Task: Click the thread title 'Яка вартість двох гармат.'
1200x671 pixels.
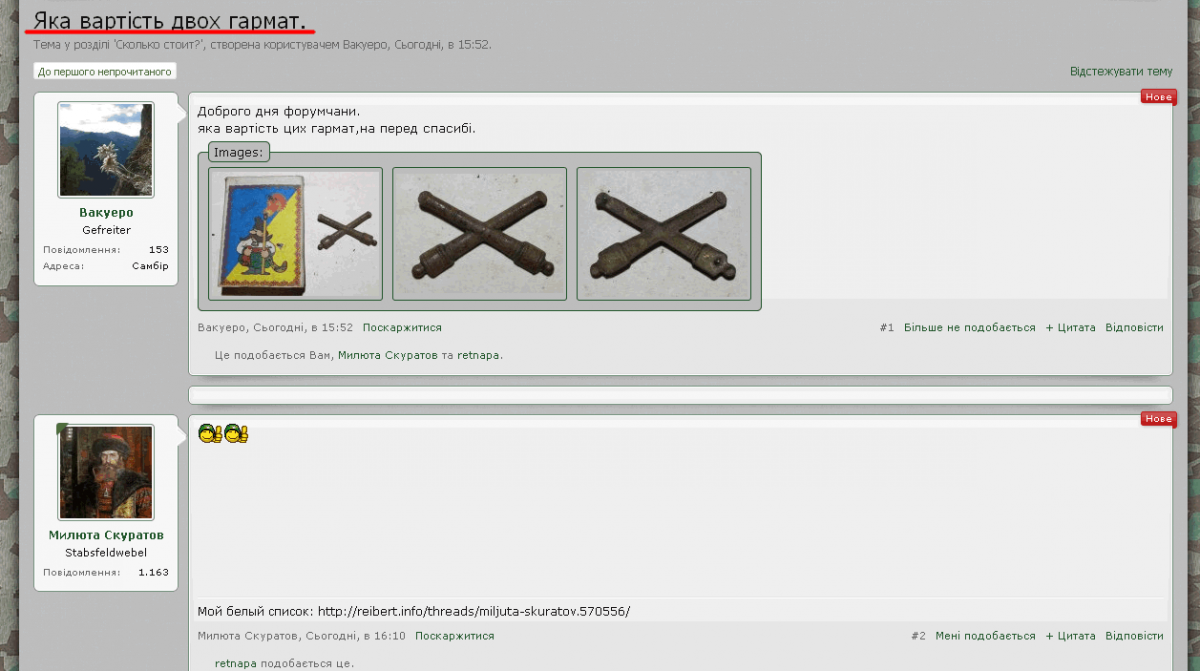Action: pos(170,20)
